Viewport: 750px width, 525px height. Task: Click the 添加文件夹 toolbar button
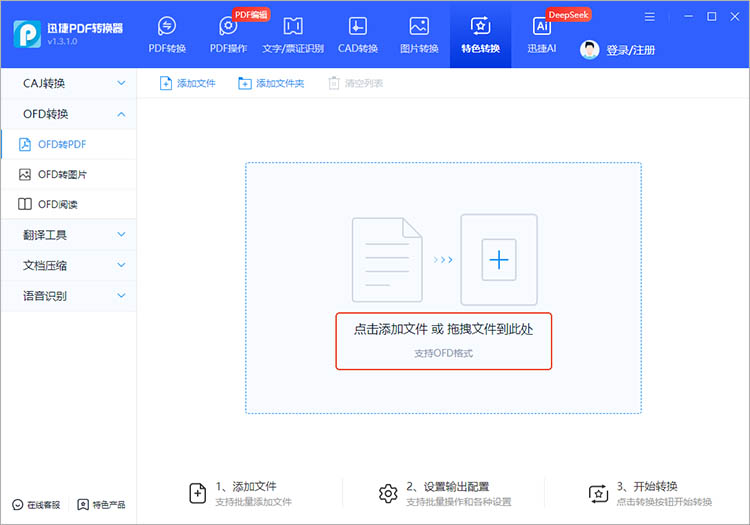271,83
